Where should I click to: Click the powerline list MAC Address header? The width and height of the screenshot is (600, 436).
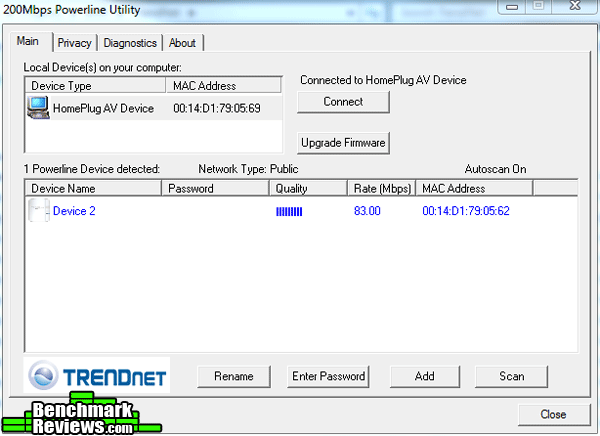474,188
